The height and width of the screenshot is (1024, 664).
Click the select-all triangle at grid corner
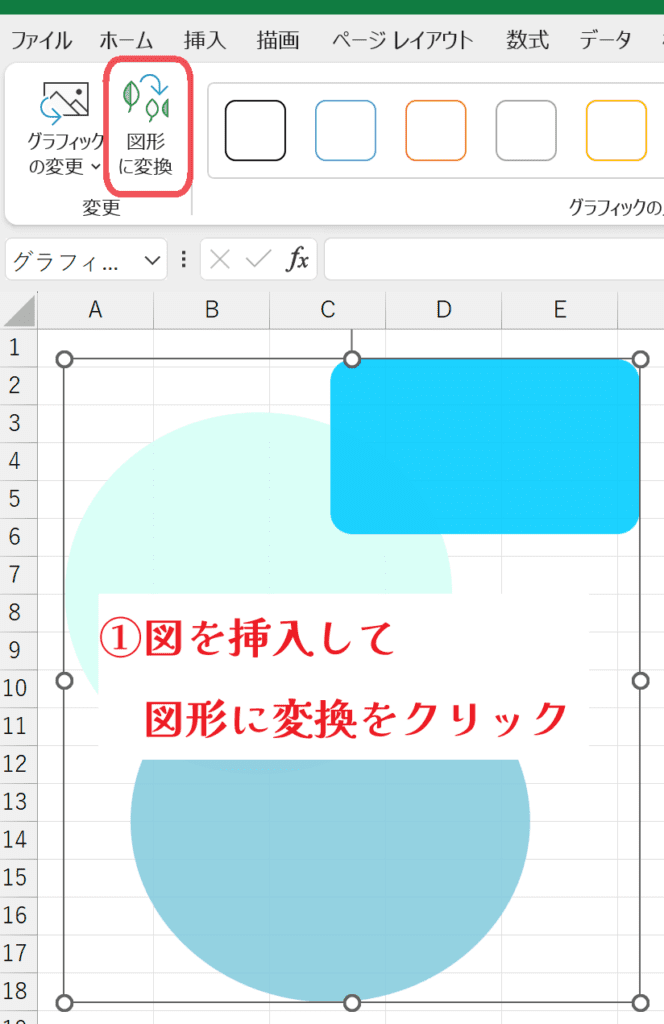point(19,312)
